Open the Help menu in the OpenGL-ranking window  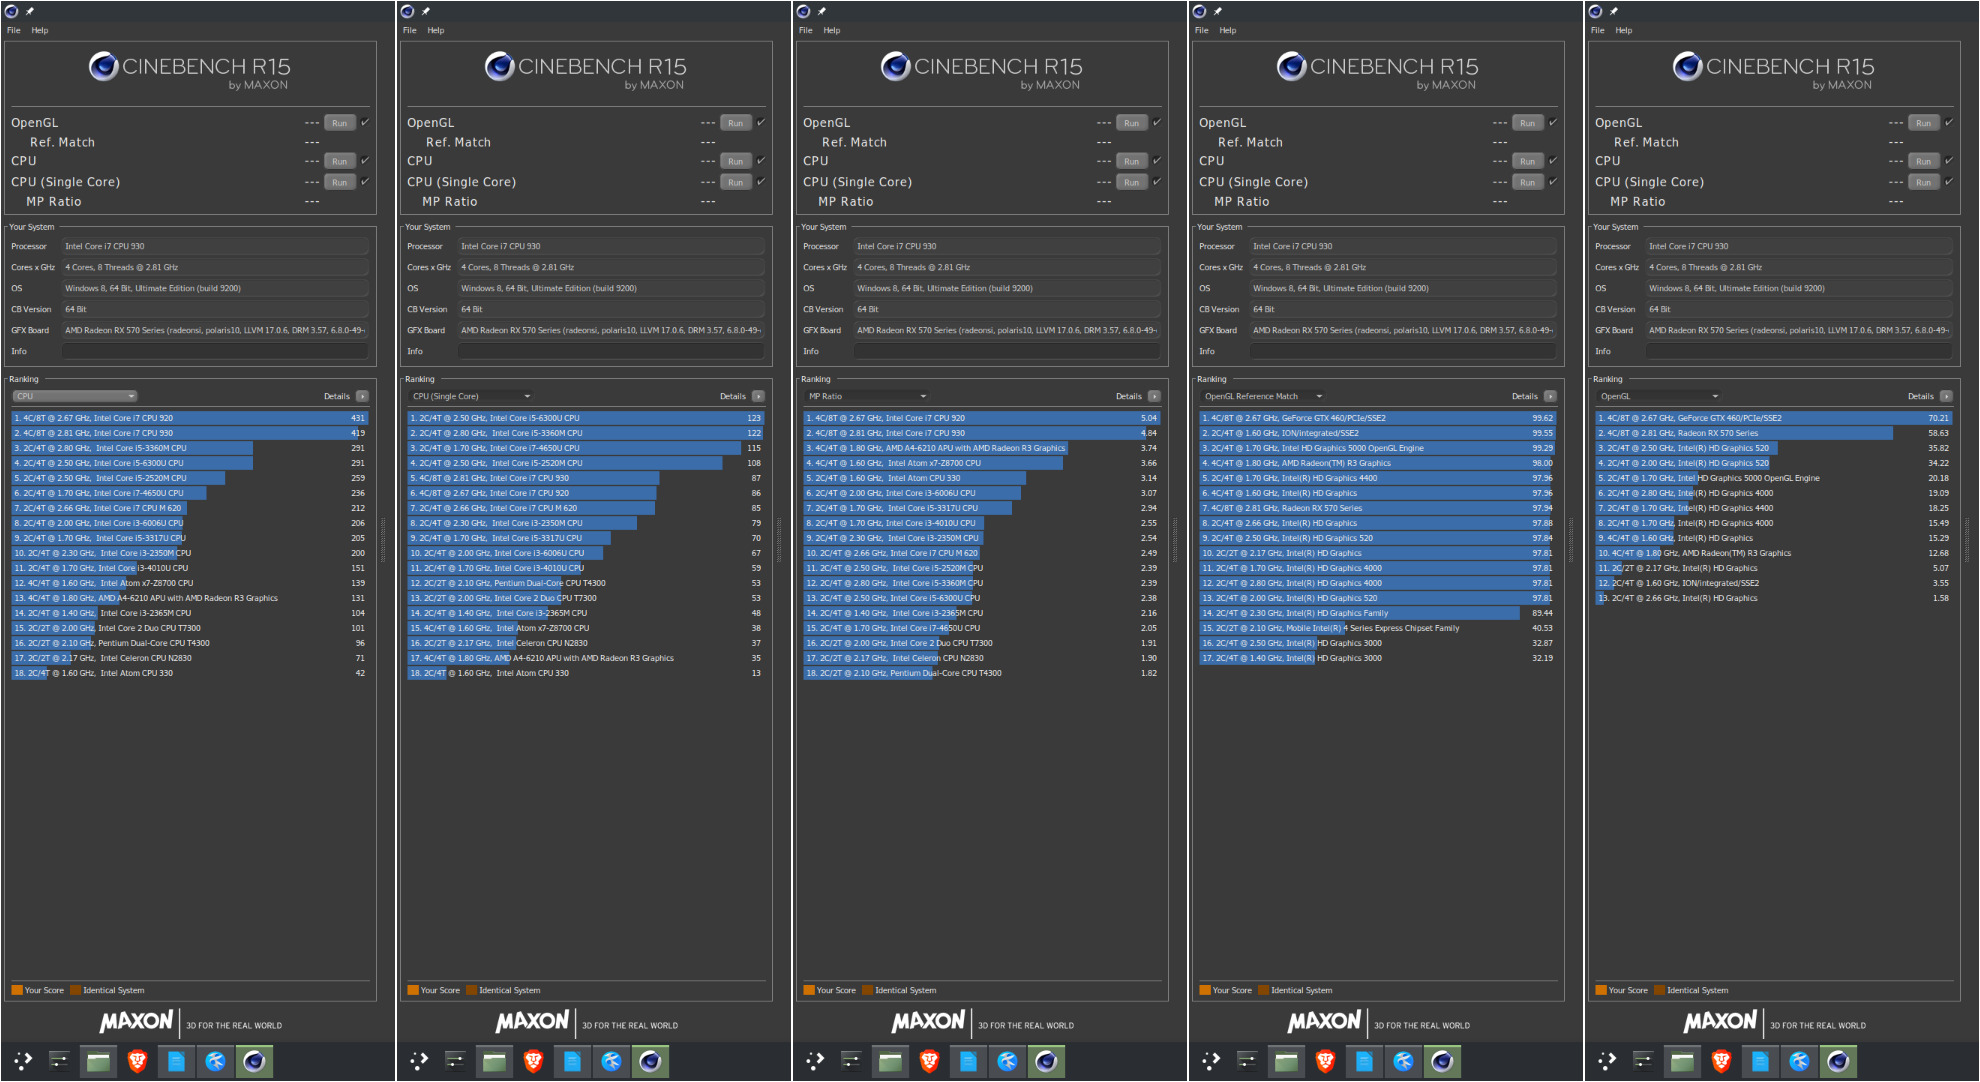point(1624,30)
